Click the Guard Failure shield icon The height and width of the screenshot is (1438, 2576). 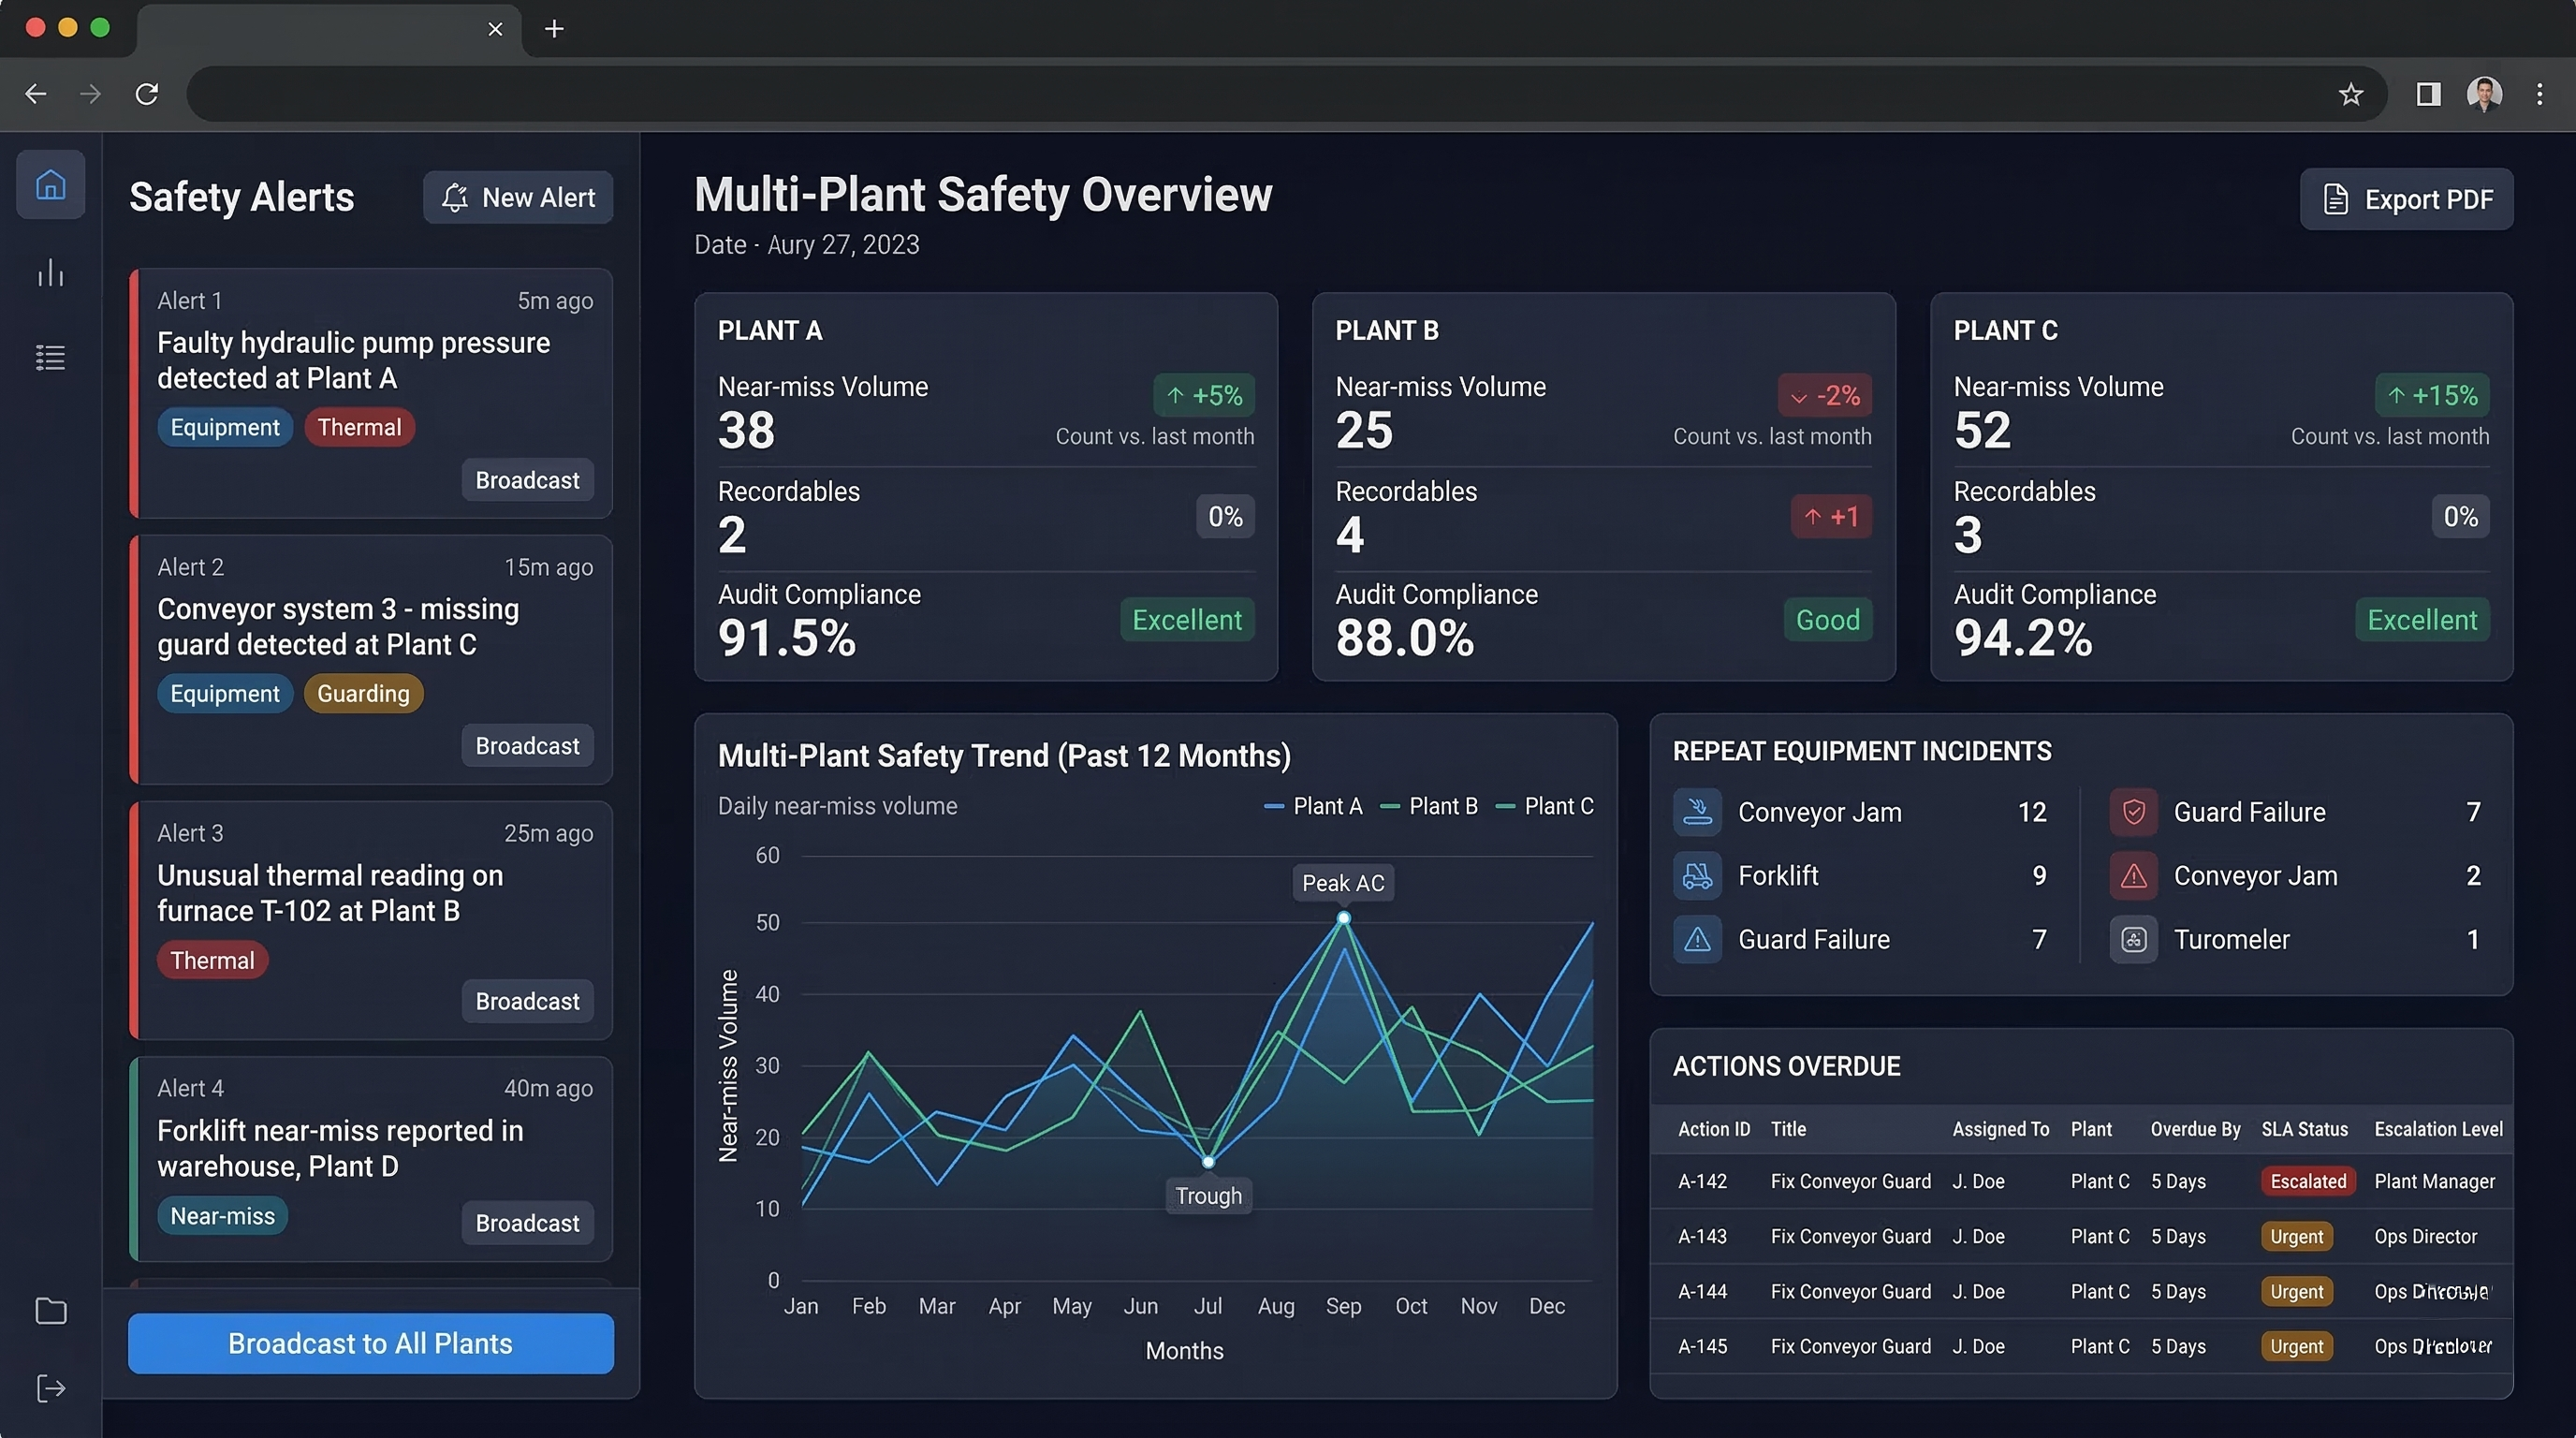pos(2133,812)
